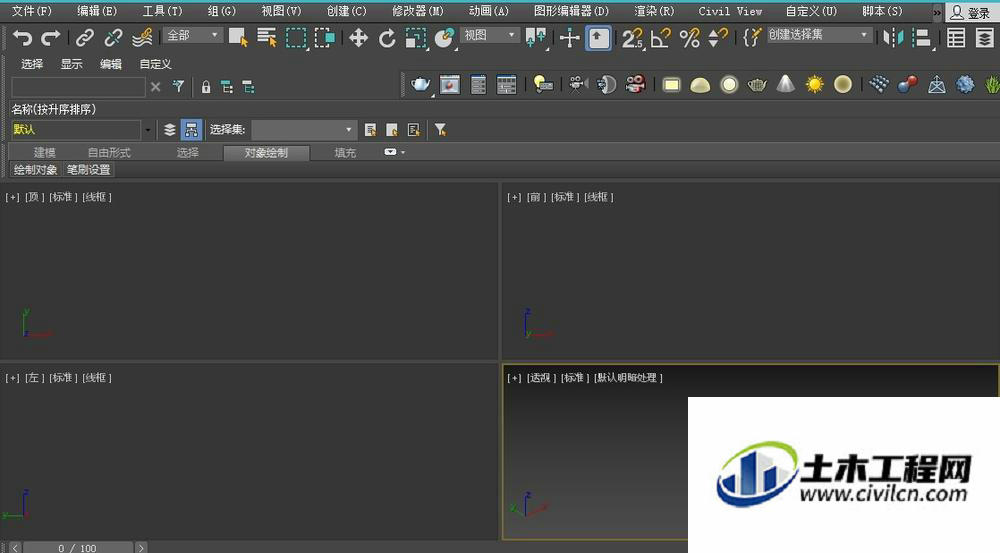
Task: Click the sun light icon
Action: (x=814, y=84)
